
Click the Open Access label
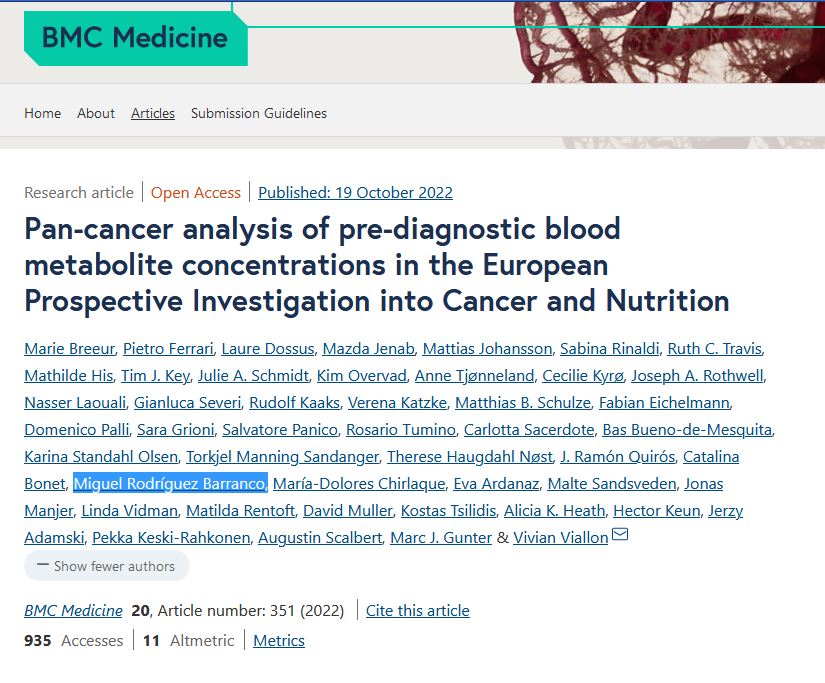[x=196, y=192]
